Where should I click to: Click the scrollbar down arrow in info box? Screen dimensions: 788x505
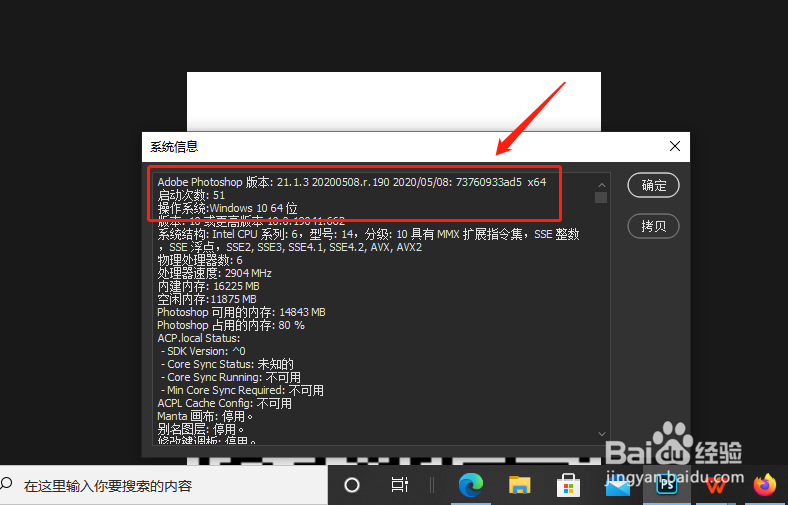point(602,434)
